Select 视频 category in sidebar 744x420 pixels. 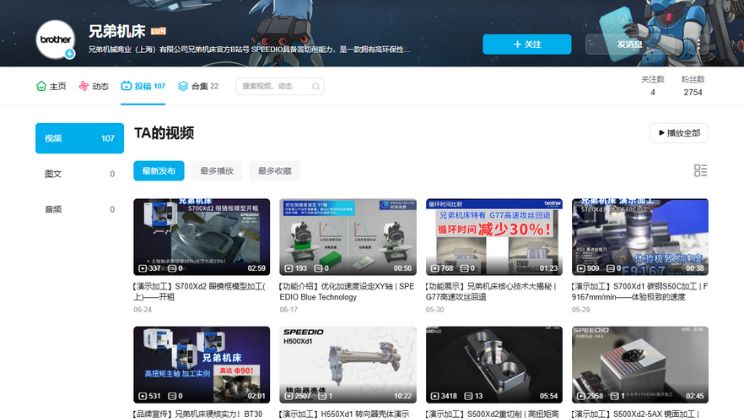[x=79, y=138]
